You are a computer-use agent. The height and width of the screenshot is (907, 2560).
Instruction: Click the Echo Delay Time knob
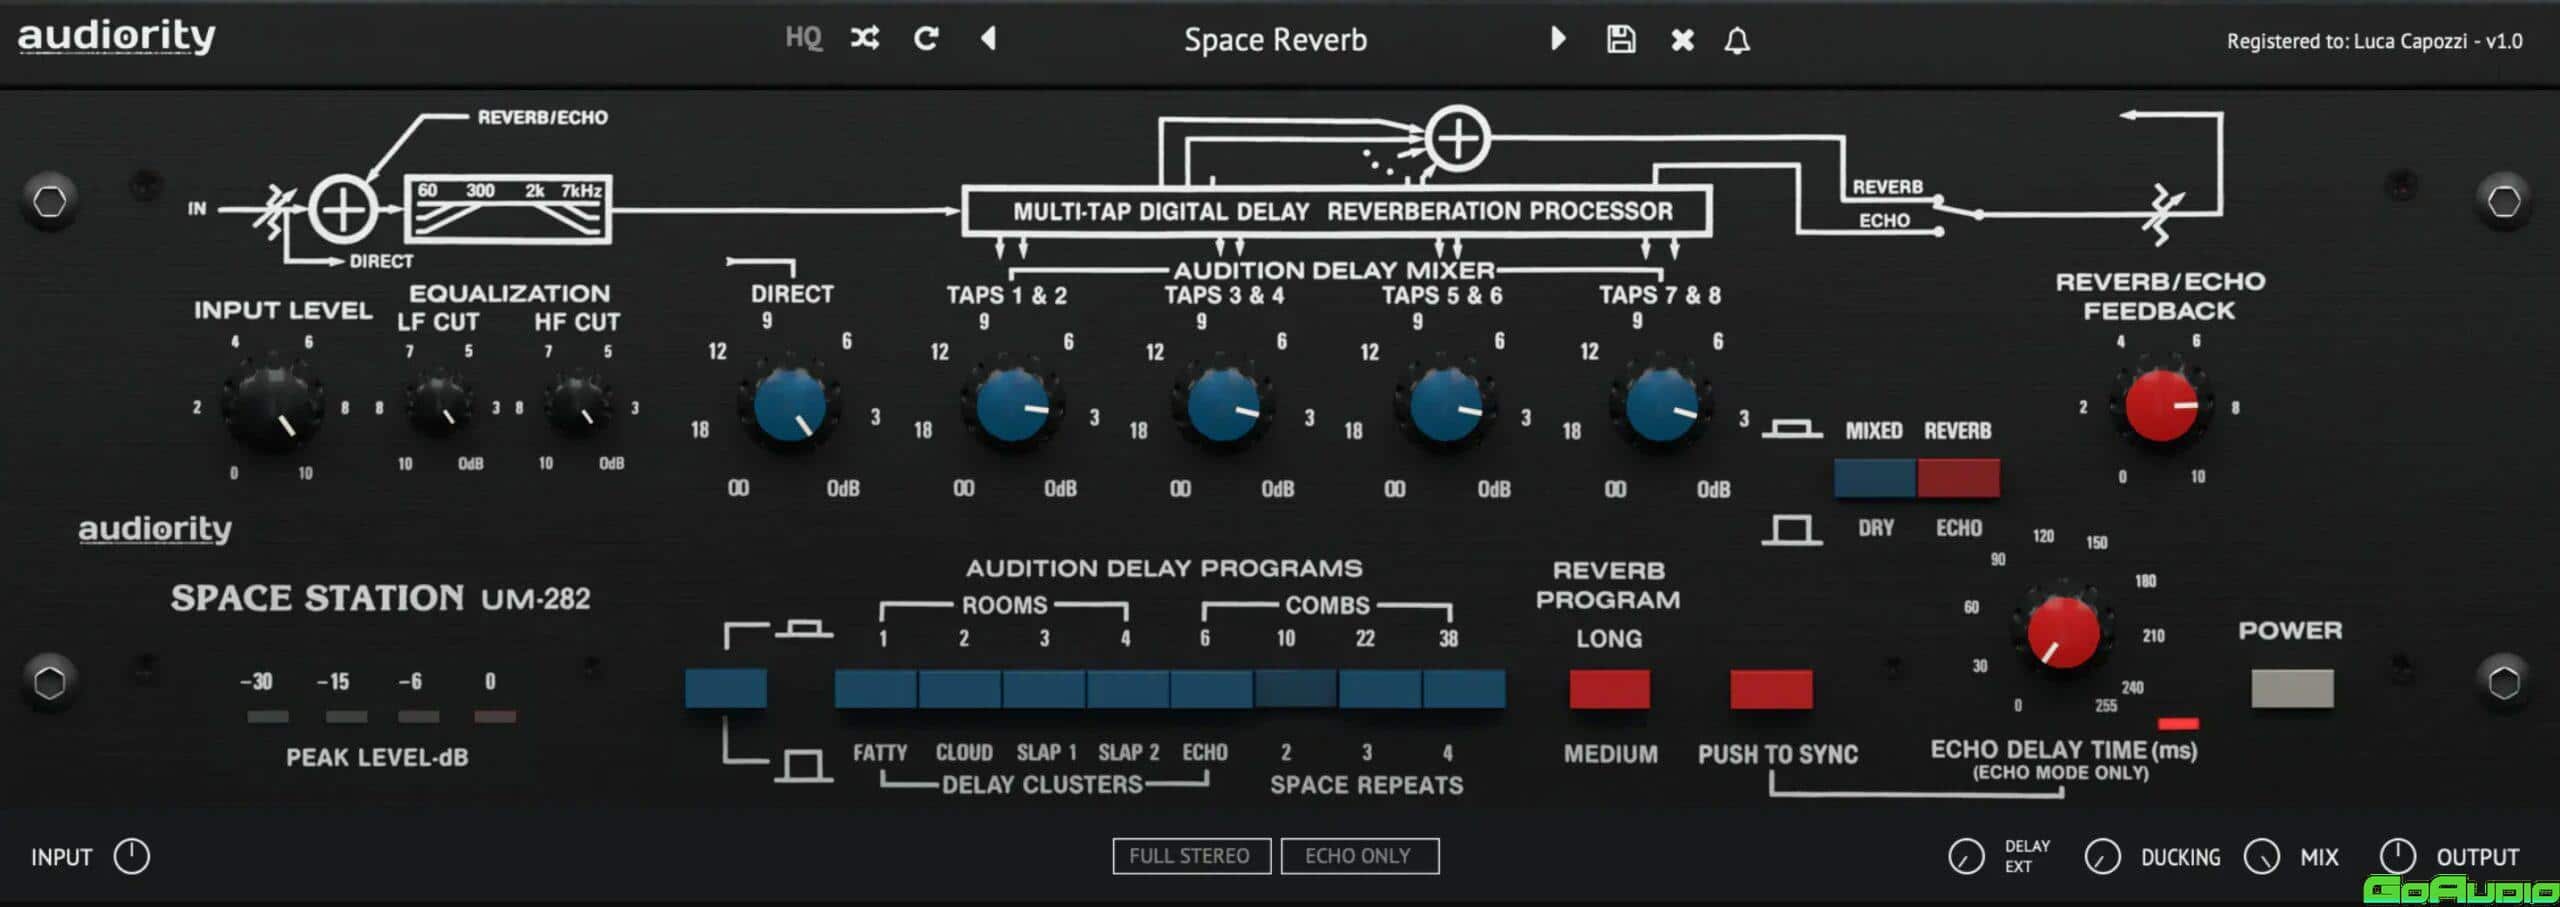[x=2062, y=633]
